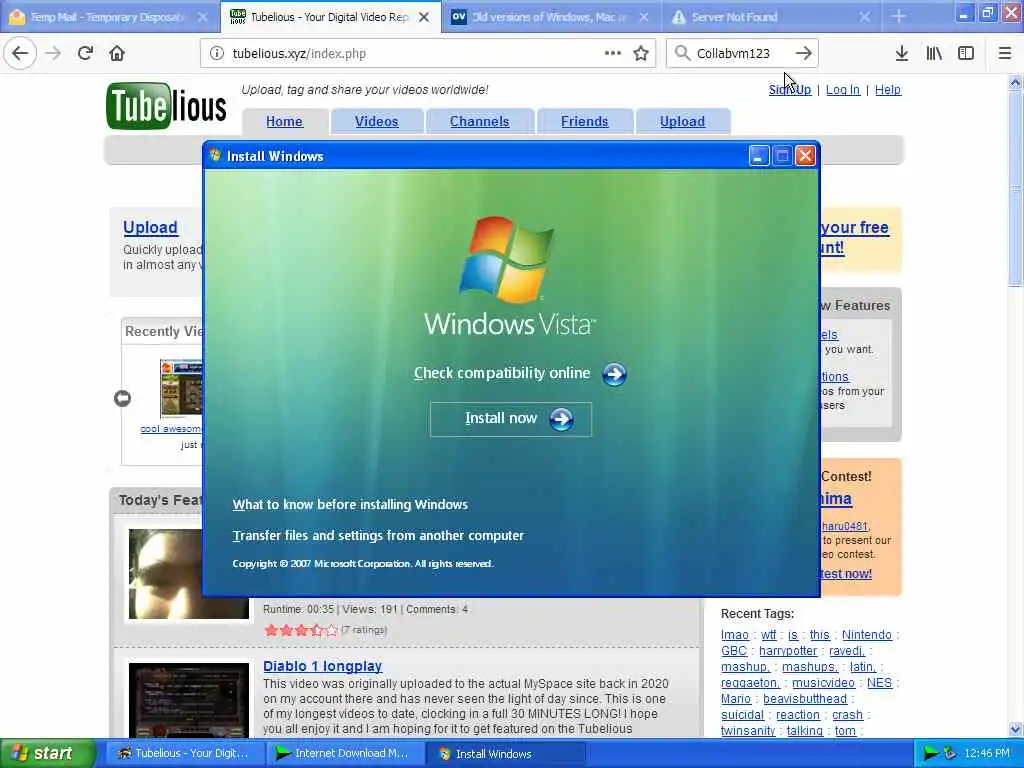Open the Firefox hamburger menu
Image resolution: width=1024 pixels, height=768 pixels.
coord(1005,54)
